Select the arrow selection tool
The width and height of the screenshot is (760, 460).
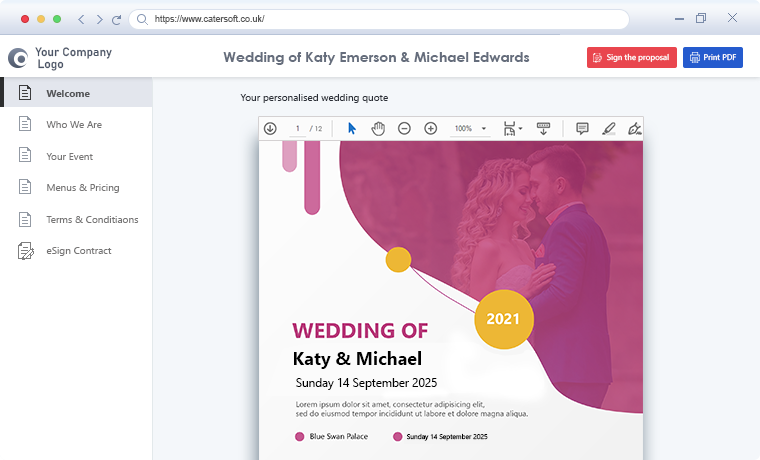coord(351,128)
